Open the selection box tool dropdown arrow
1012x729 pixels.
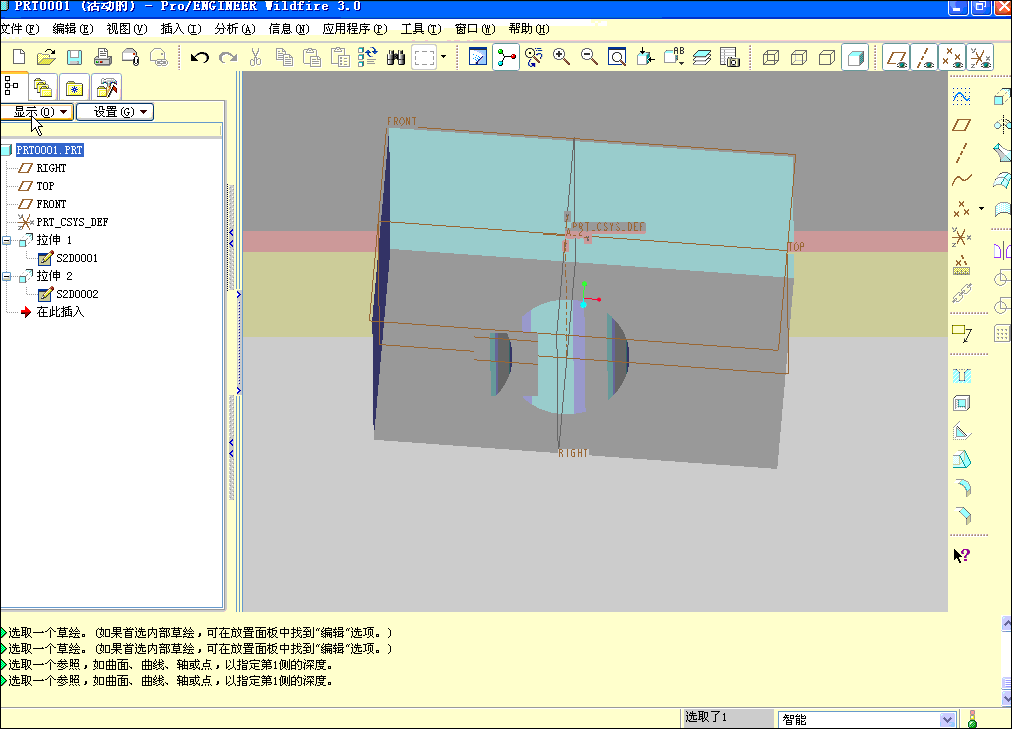point(443,57)
